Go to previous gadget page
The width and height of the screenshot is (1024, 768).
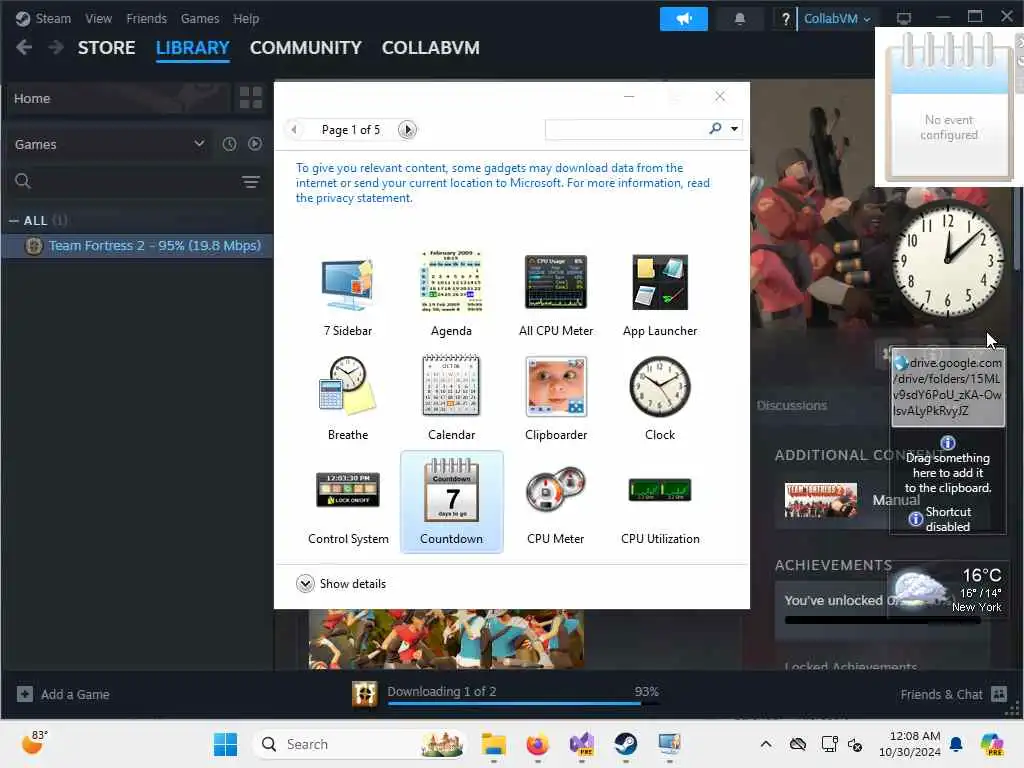[294, 129]
